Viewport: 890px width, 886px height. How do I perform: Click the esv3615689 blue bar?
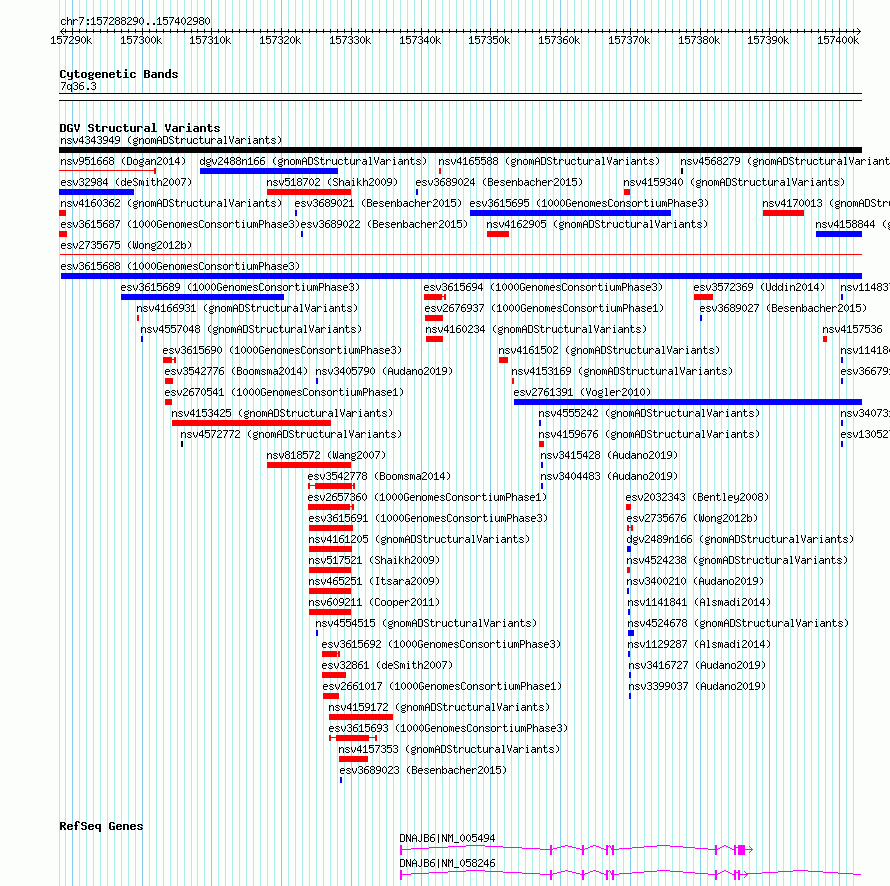pos(202,297)
